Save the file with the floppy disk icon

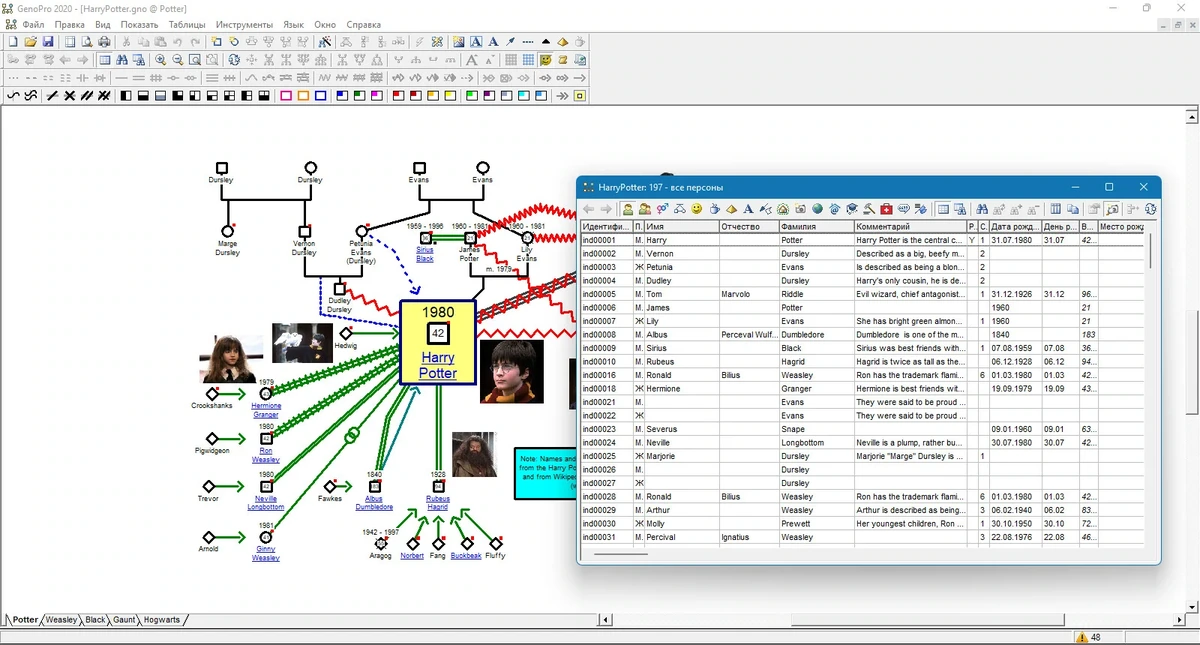pyautogui.click(x=48, y=41)
